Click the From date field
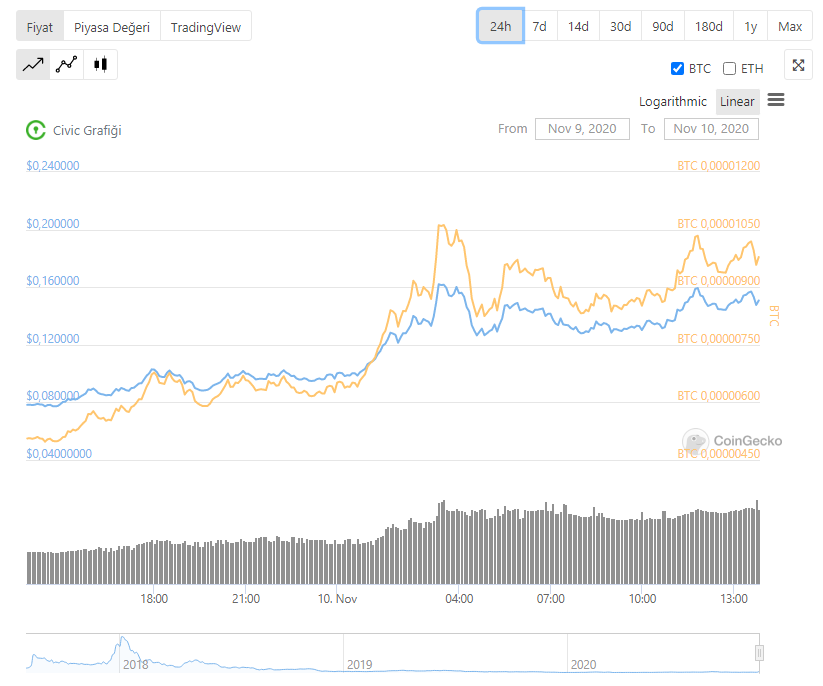Image resolution: width=823 pixels, height=686 pixels. pos(582,129)
